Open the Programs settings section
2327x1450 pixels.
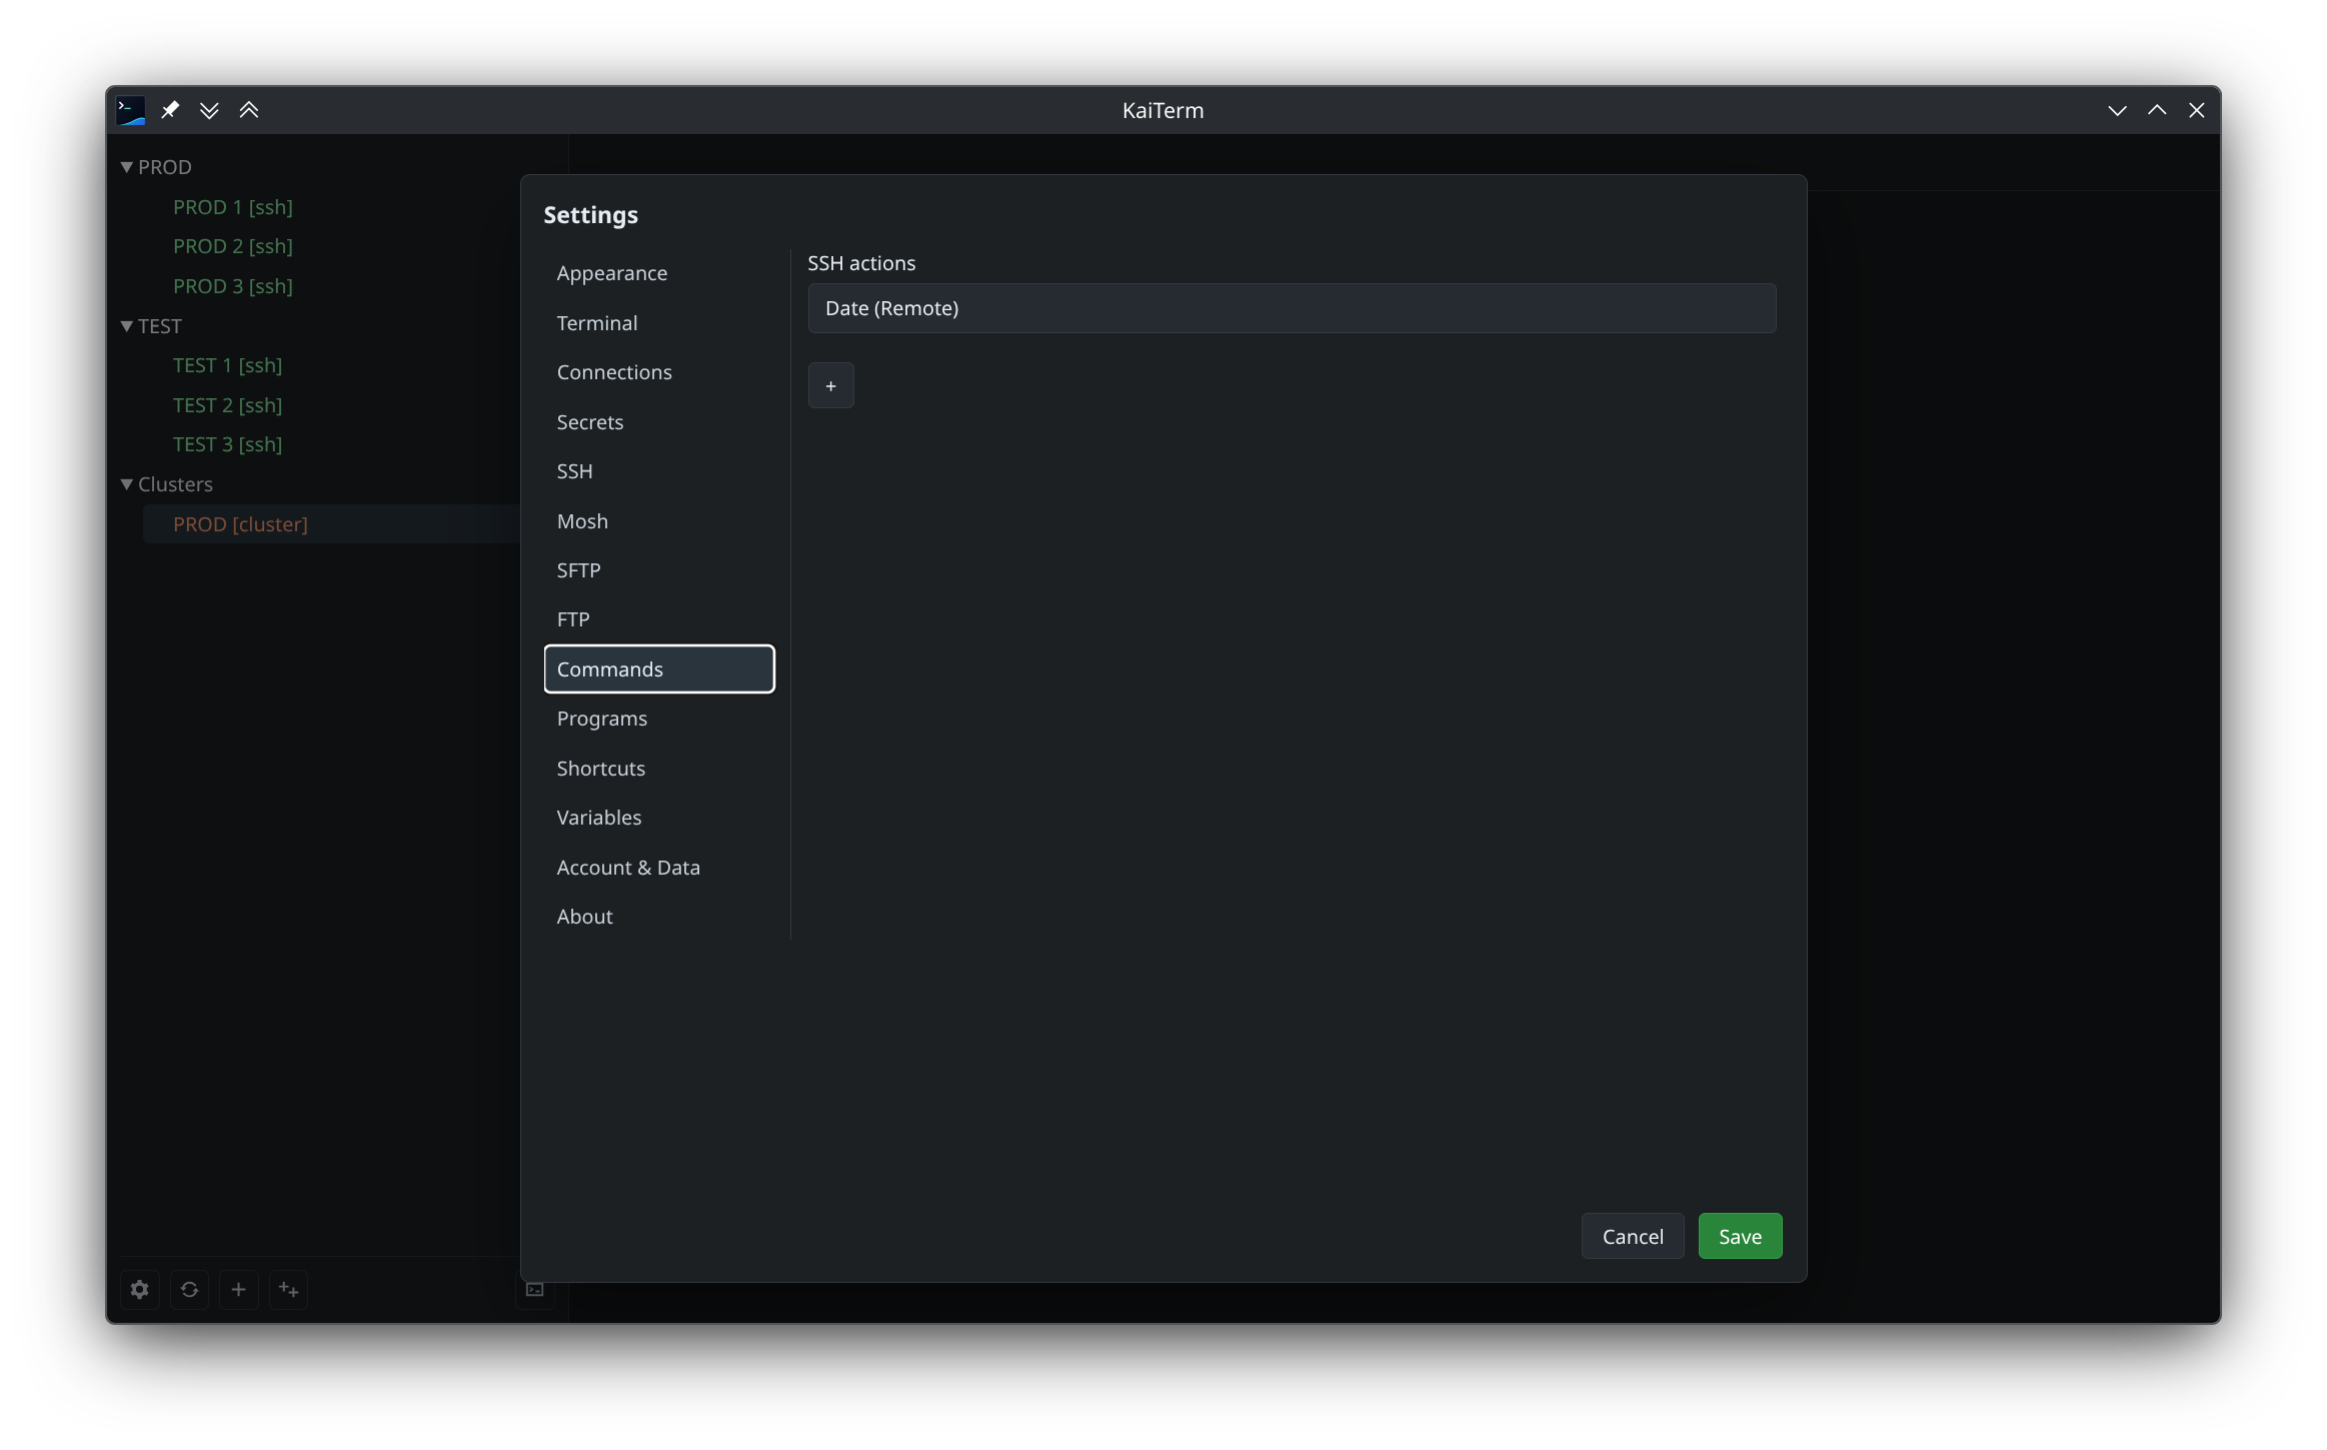659,718
